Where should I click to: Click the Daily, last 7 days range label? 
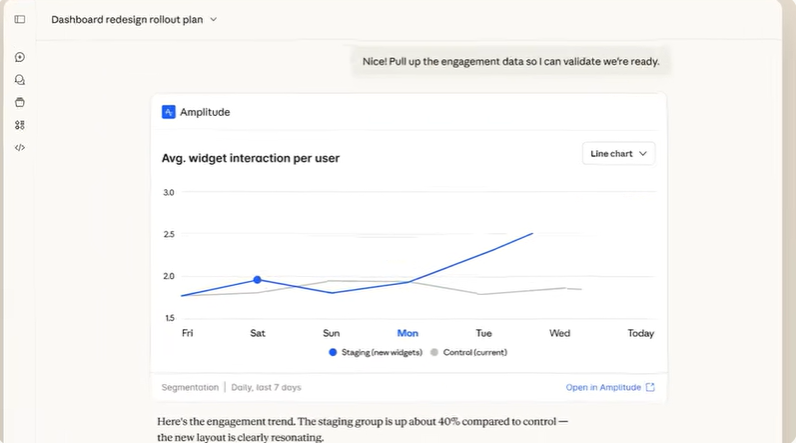[x=266, y=387]
